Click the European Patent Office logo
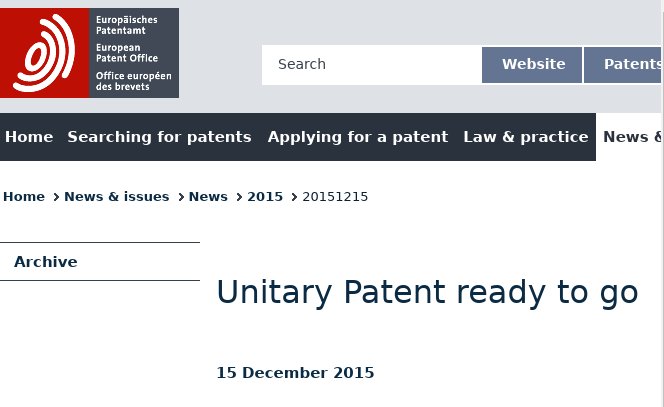This screenshot has width=664, height=407. pyautogui.click(x=89, y=53)
